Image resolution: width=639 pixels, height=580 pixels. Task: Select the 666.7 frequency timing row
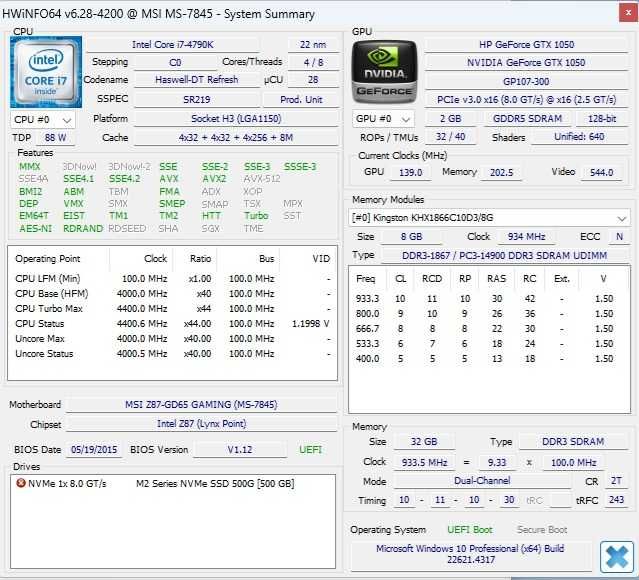tap(489, 329)
